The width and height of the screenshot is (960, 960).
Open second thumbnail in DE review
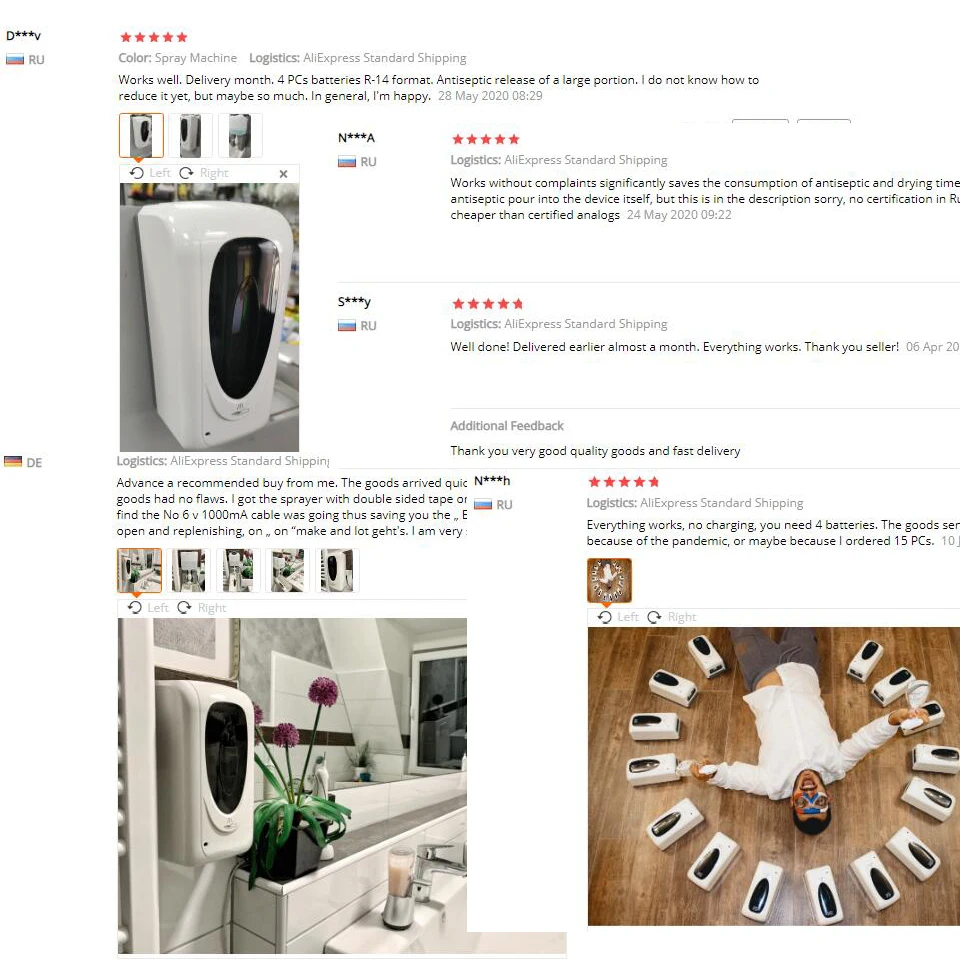189,570
